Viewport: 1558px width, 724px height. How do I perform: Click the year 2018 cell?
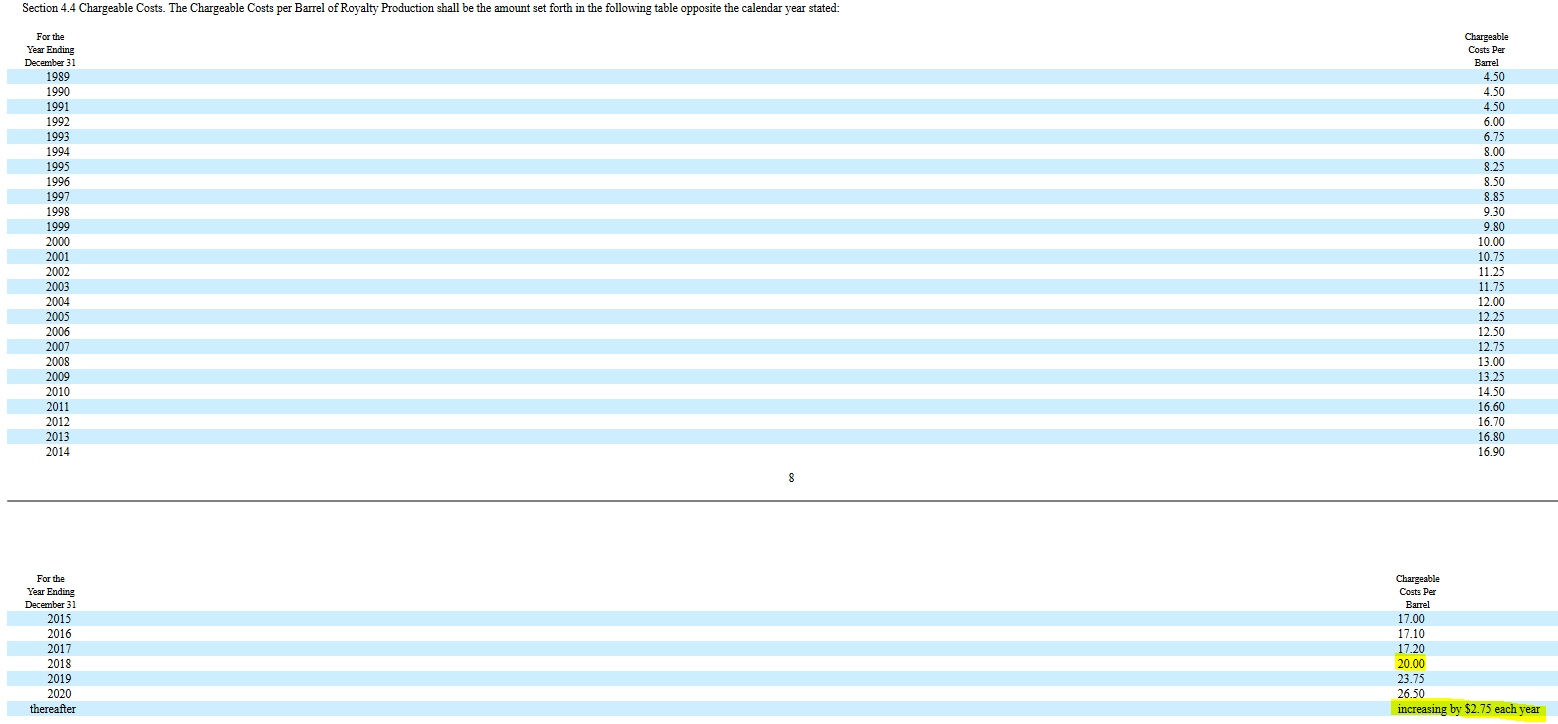58,663
